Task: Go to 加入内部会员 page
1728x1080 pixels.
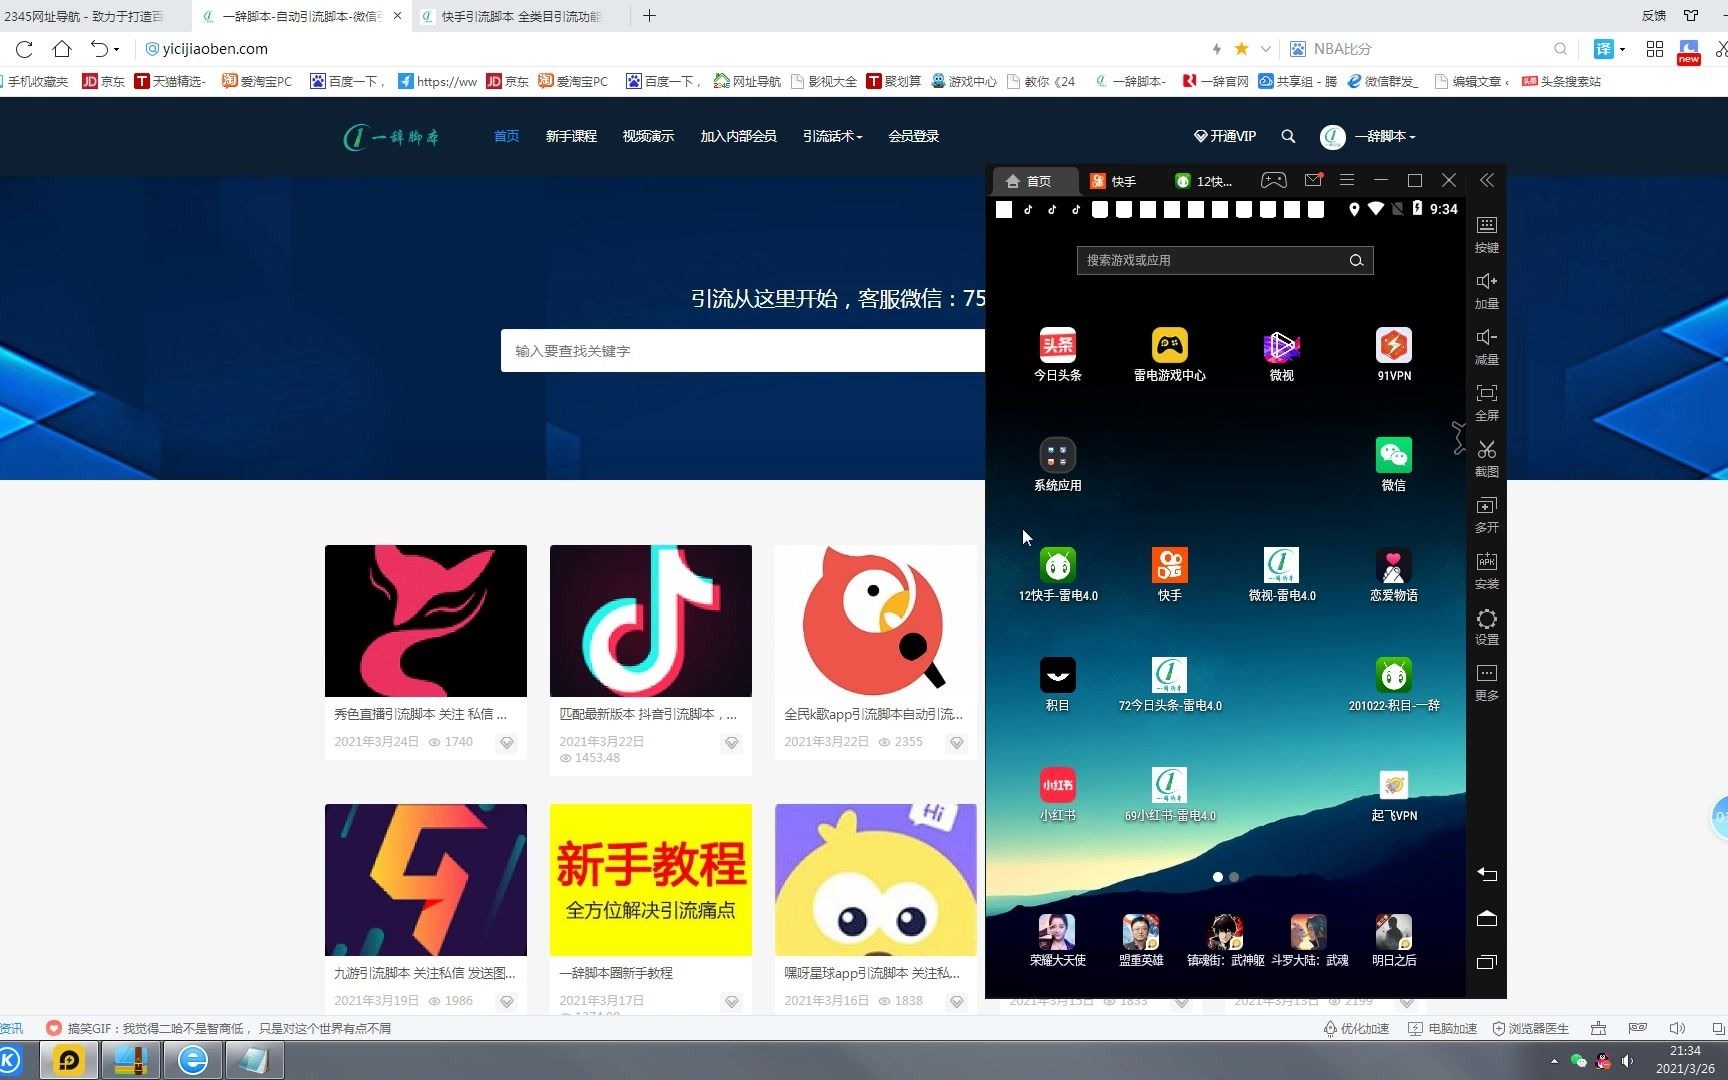Action: pyautogui.click(x=738, y=136)
